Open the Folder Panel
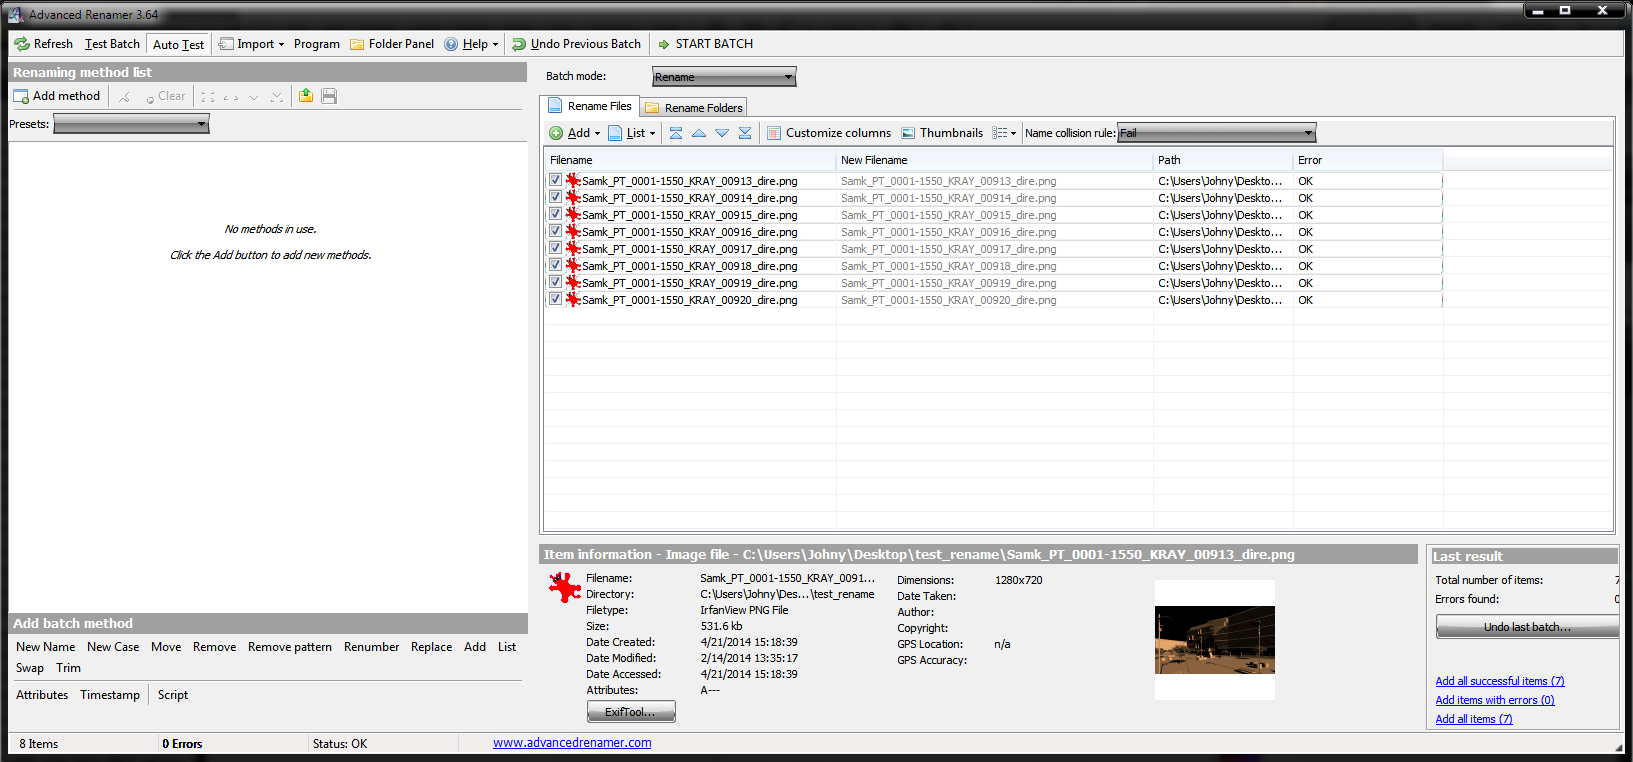Screen dimensions: 1633x762 coord(391,44)
